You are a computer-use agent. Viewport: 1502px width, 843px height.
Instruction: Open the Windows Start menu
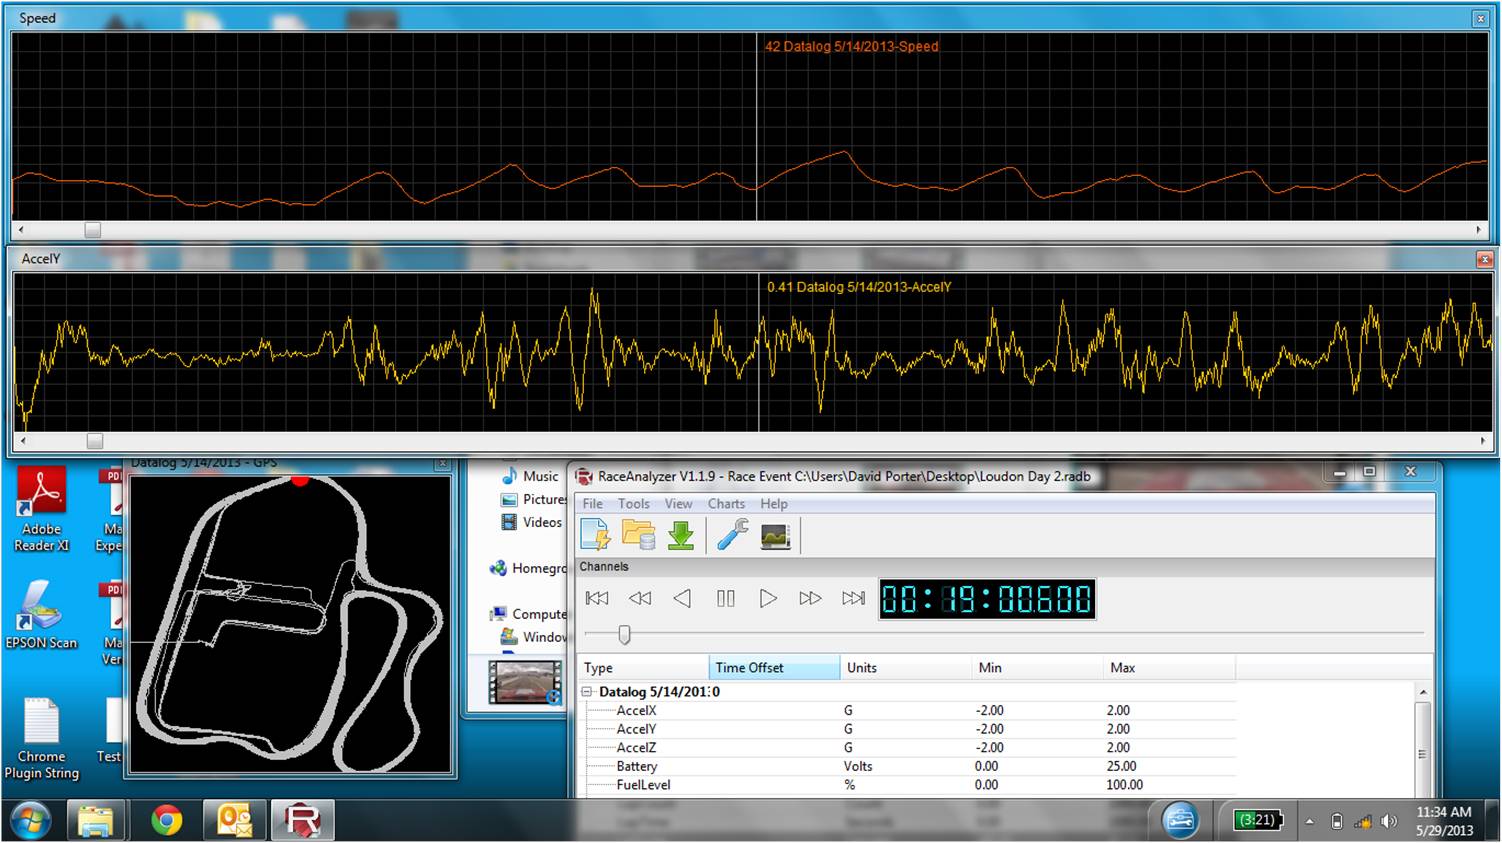(x=28, y=821)
